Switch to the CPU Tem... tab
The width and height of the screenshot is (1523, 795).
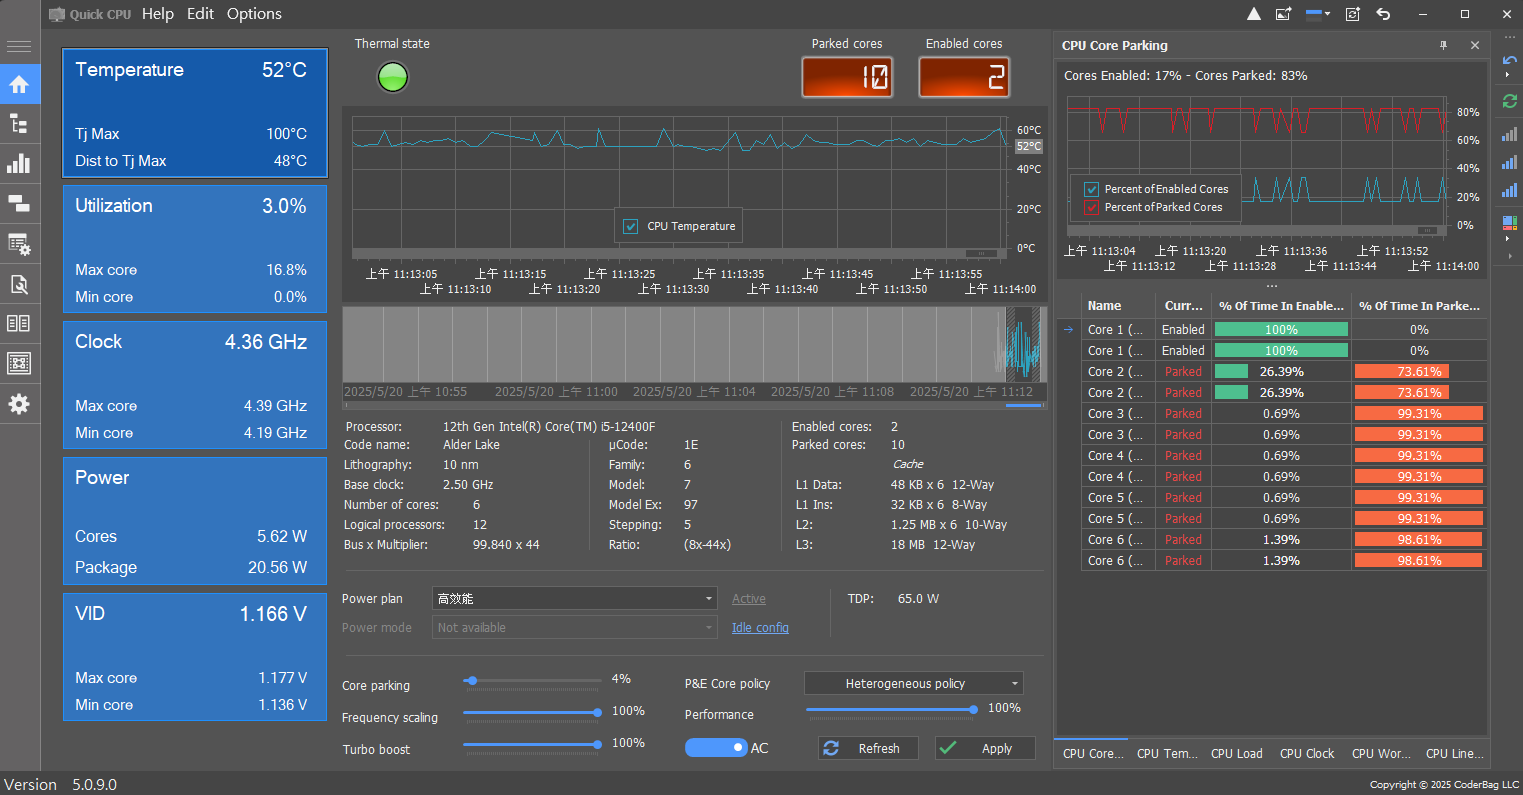coord(1167,754)
